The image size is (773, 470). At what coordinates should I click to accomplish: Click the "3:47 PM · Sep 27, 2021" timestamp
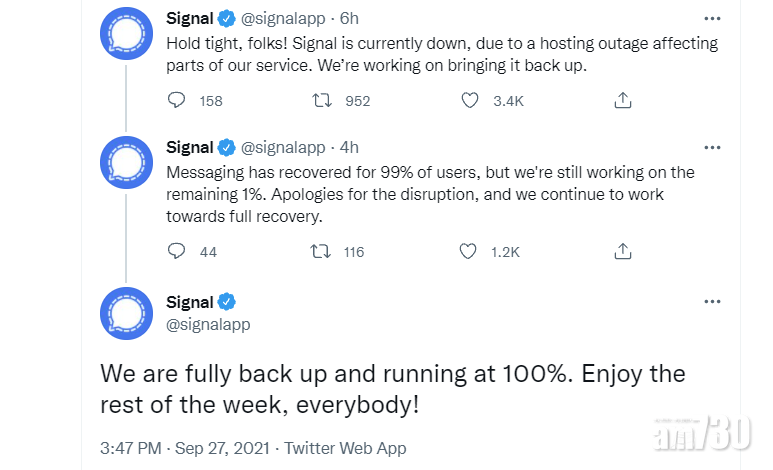(x=184, y=448)
